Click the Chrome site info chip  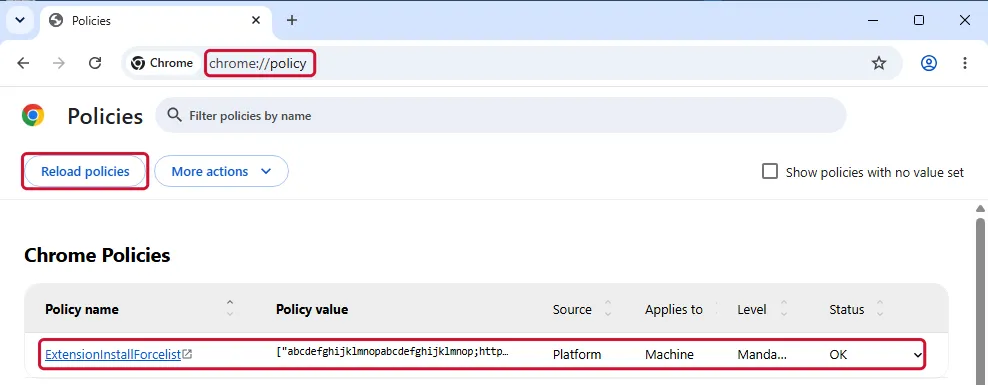coord(162,63)
